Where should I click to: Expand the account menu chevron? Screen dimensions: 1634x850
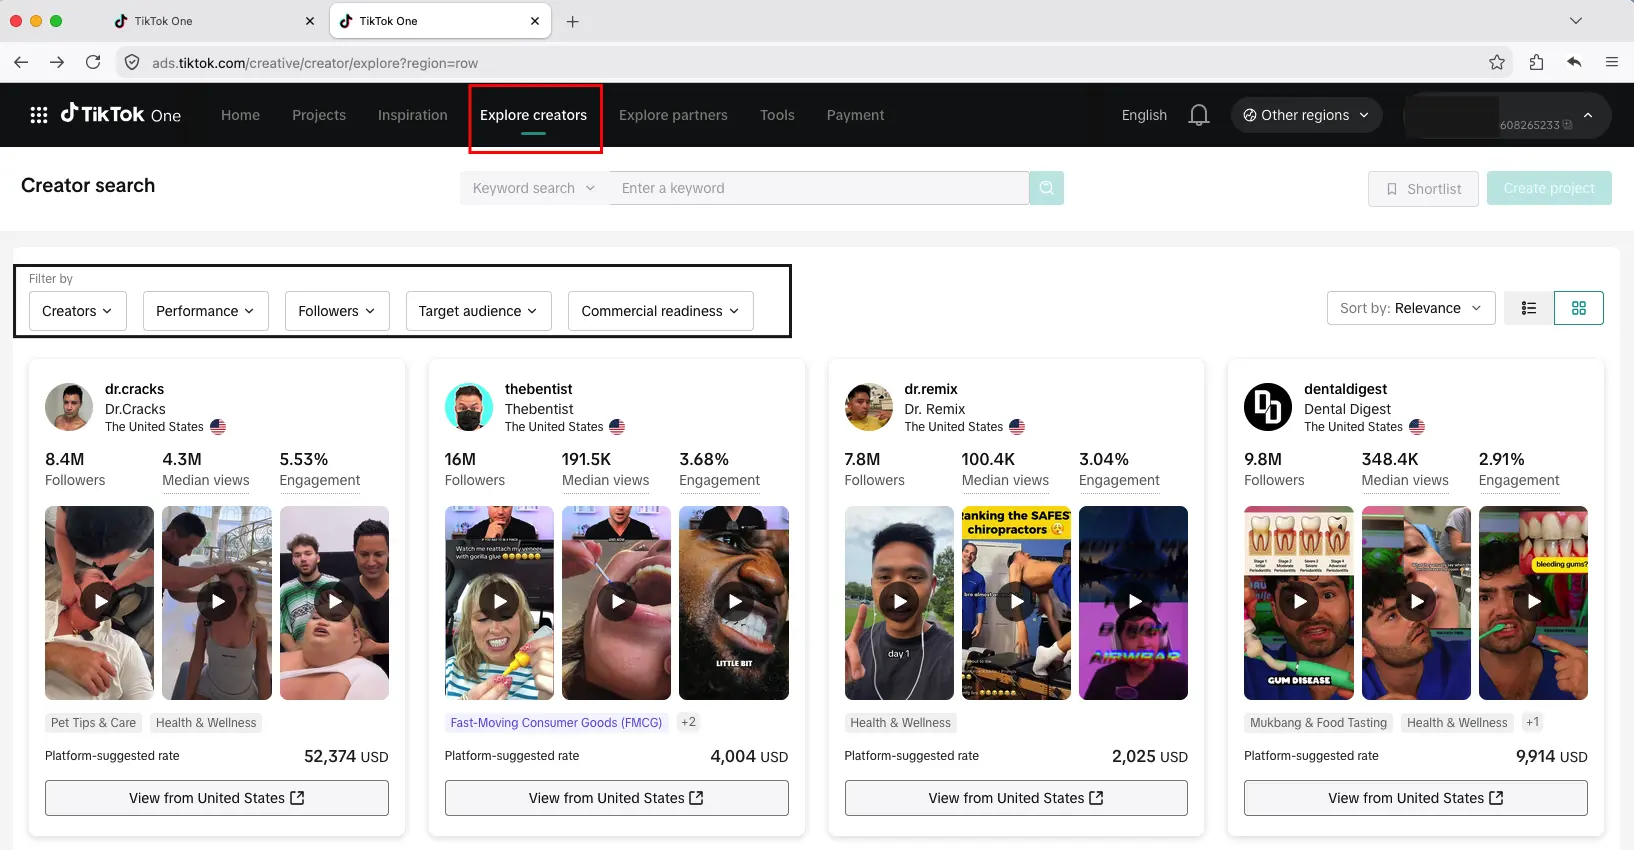pyautogui.click(x=1588, y=115)
